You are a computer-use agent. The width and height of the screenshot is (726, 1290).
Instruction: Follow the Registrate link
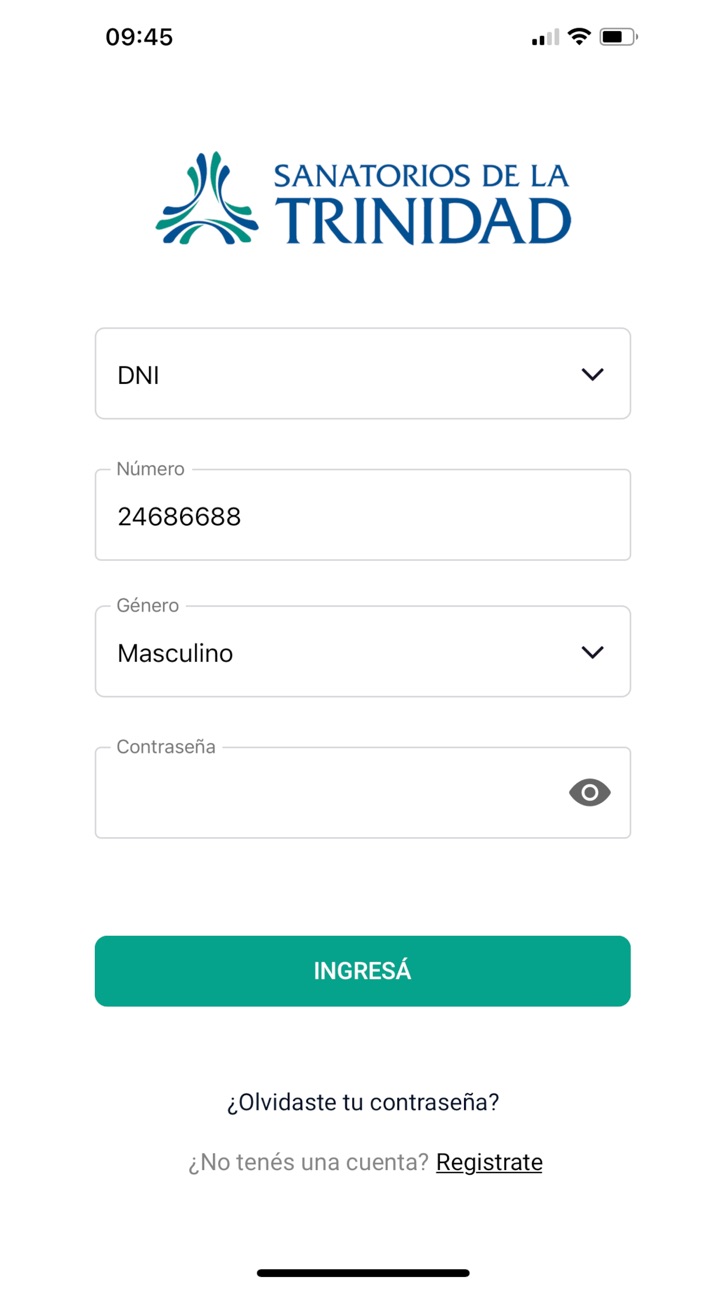[489, 1162]
